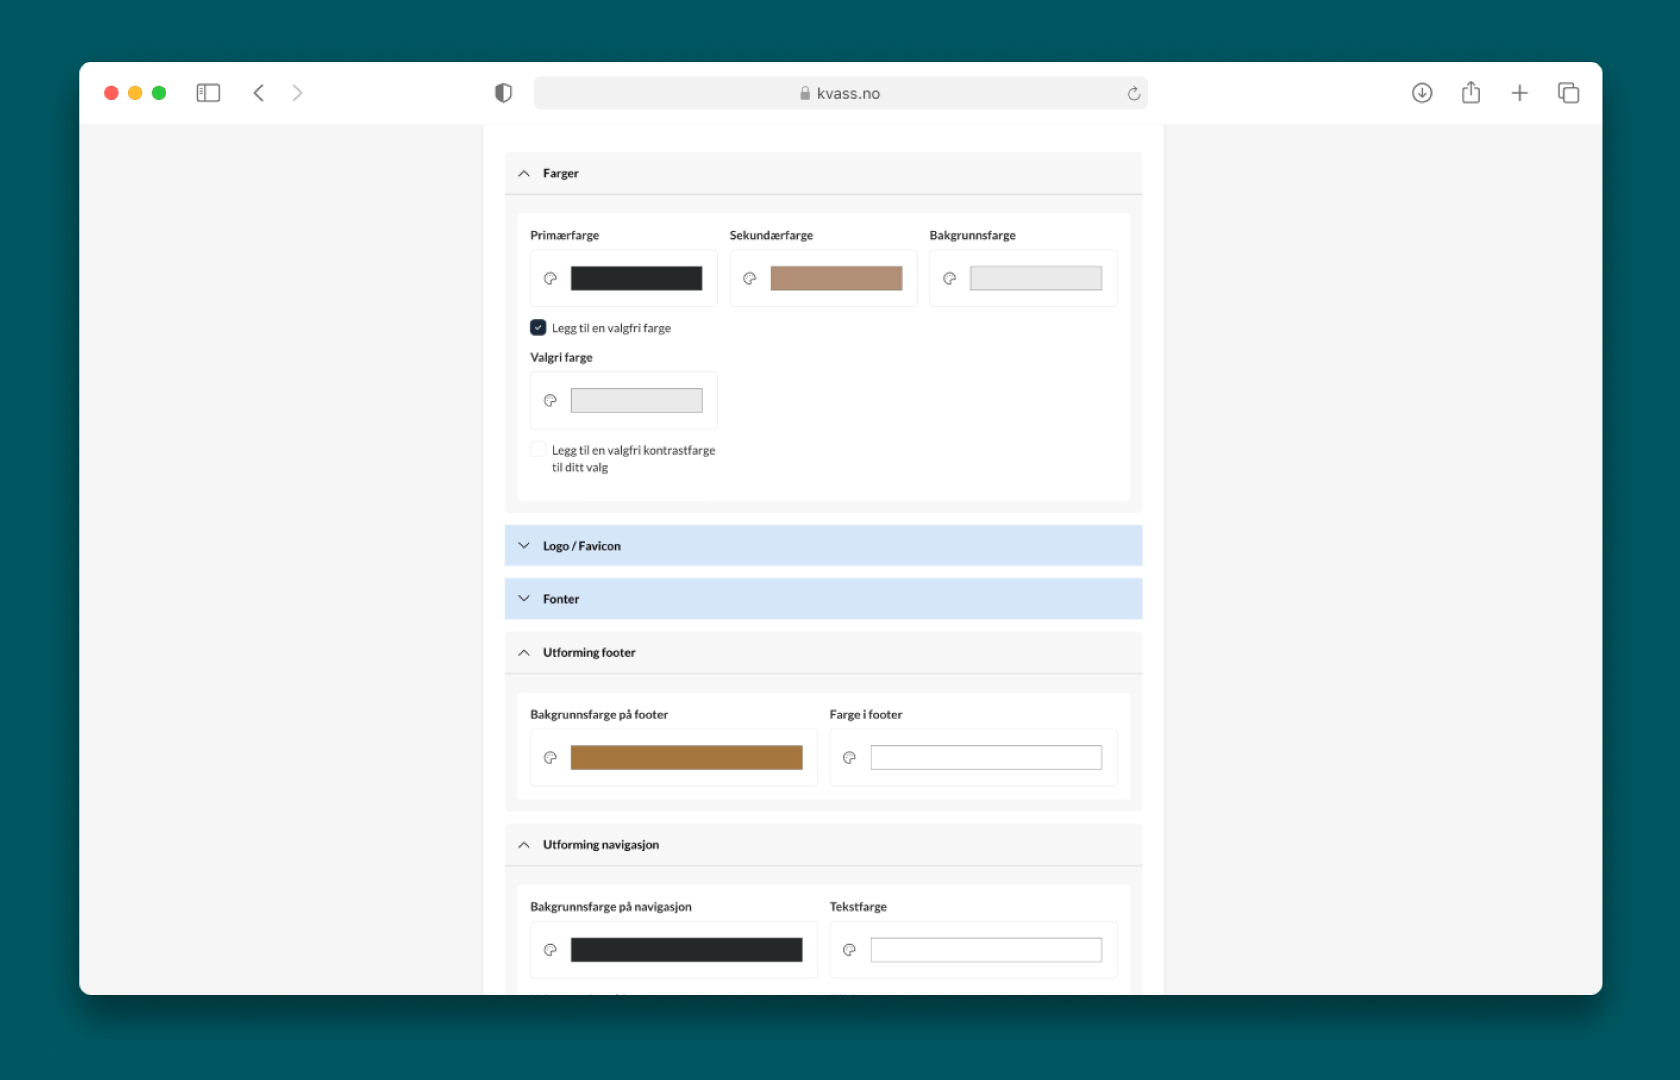Open Safari downloads icon
Viewport: 1680px width, 1080px height.
point(1421,93)
